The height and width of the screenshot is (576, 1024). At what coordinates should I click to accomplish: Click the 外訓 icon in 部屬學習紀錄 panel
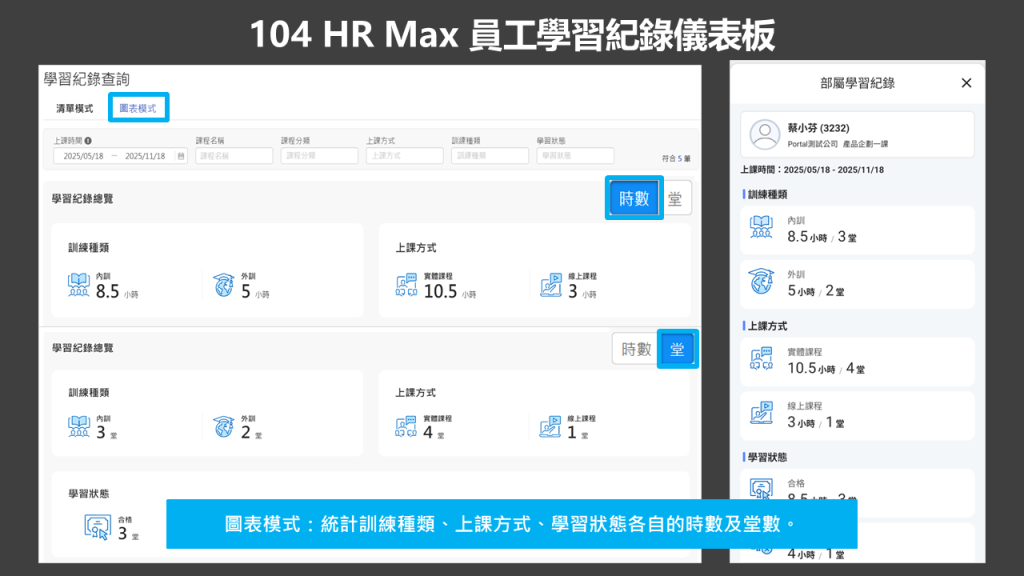764,283
